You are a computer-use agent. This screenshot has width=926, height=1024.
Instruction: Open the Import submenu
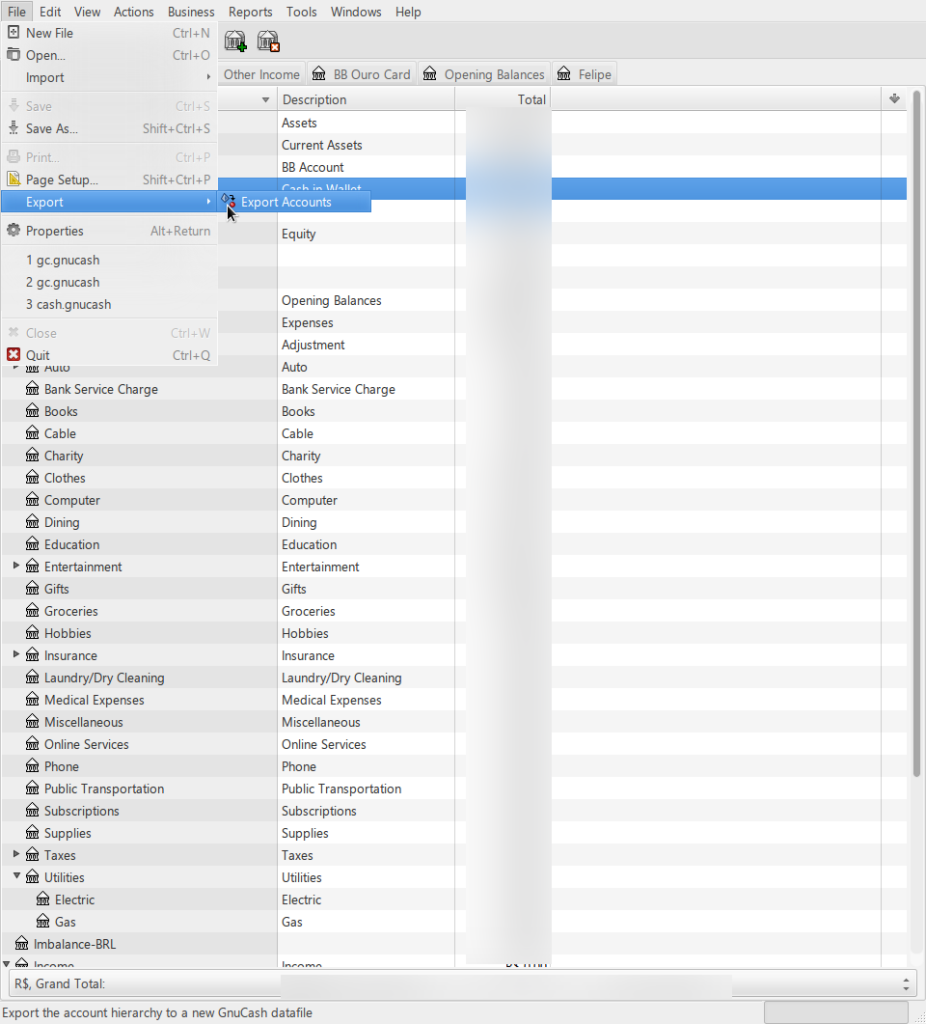coord(109,77)
